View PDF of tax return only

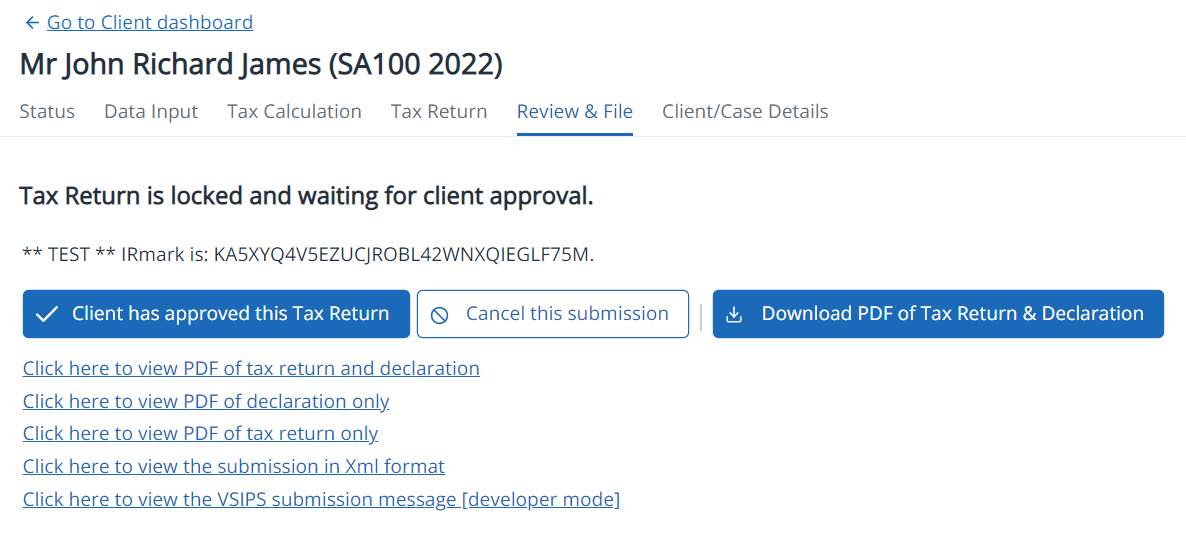pyautogui.click(x=200, y=433)
